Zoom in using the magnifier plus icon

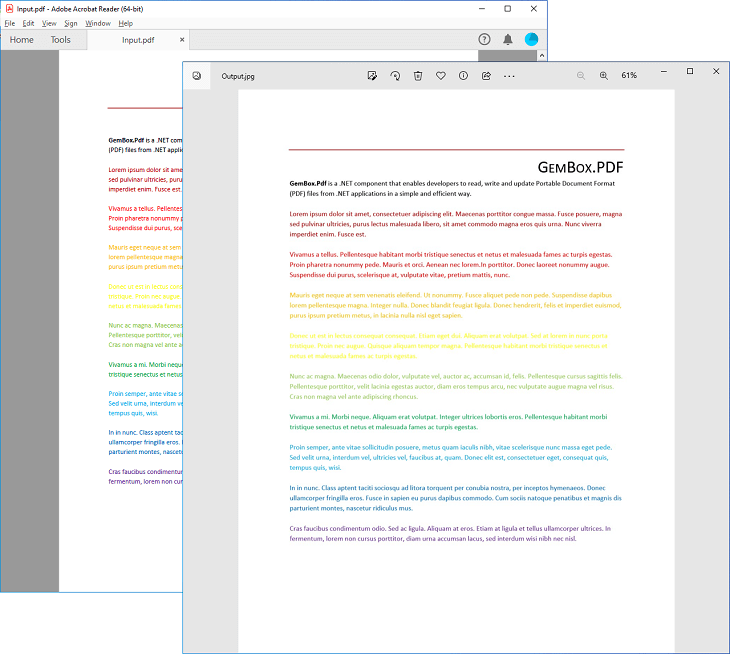click(x=604, y=76)
